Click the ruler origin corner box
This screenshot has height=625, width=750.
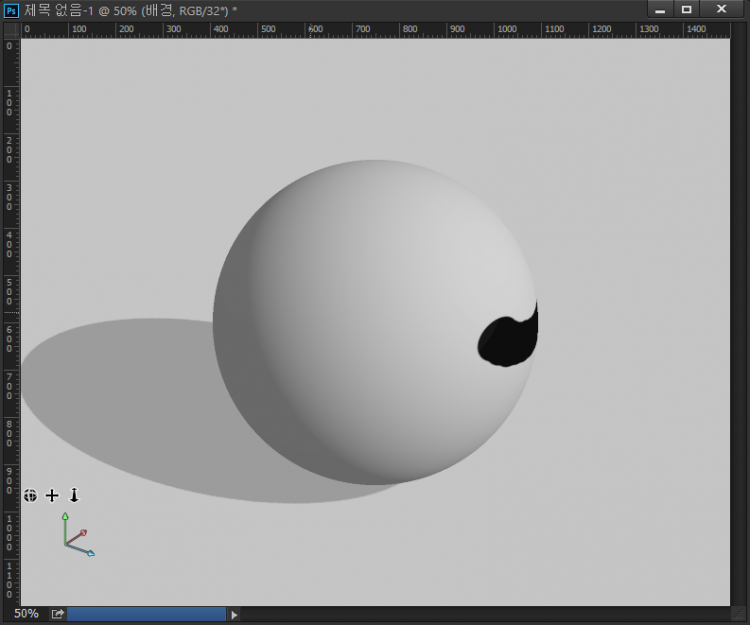click(10, 30)
